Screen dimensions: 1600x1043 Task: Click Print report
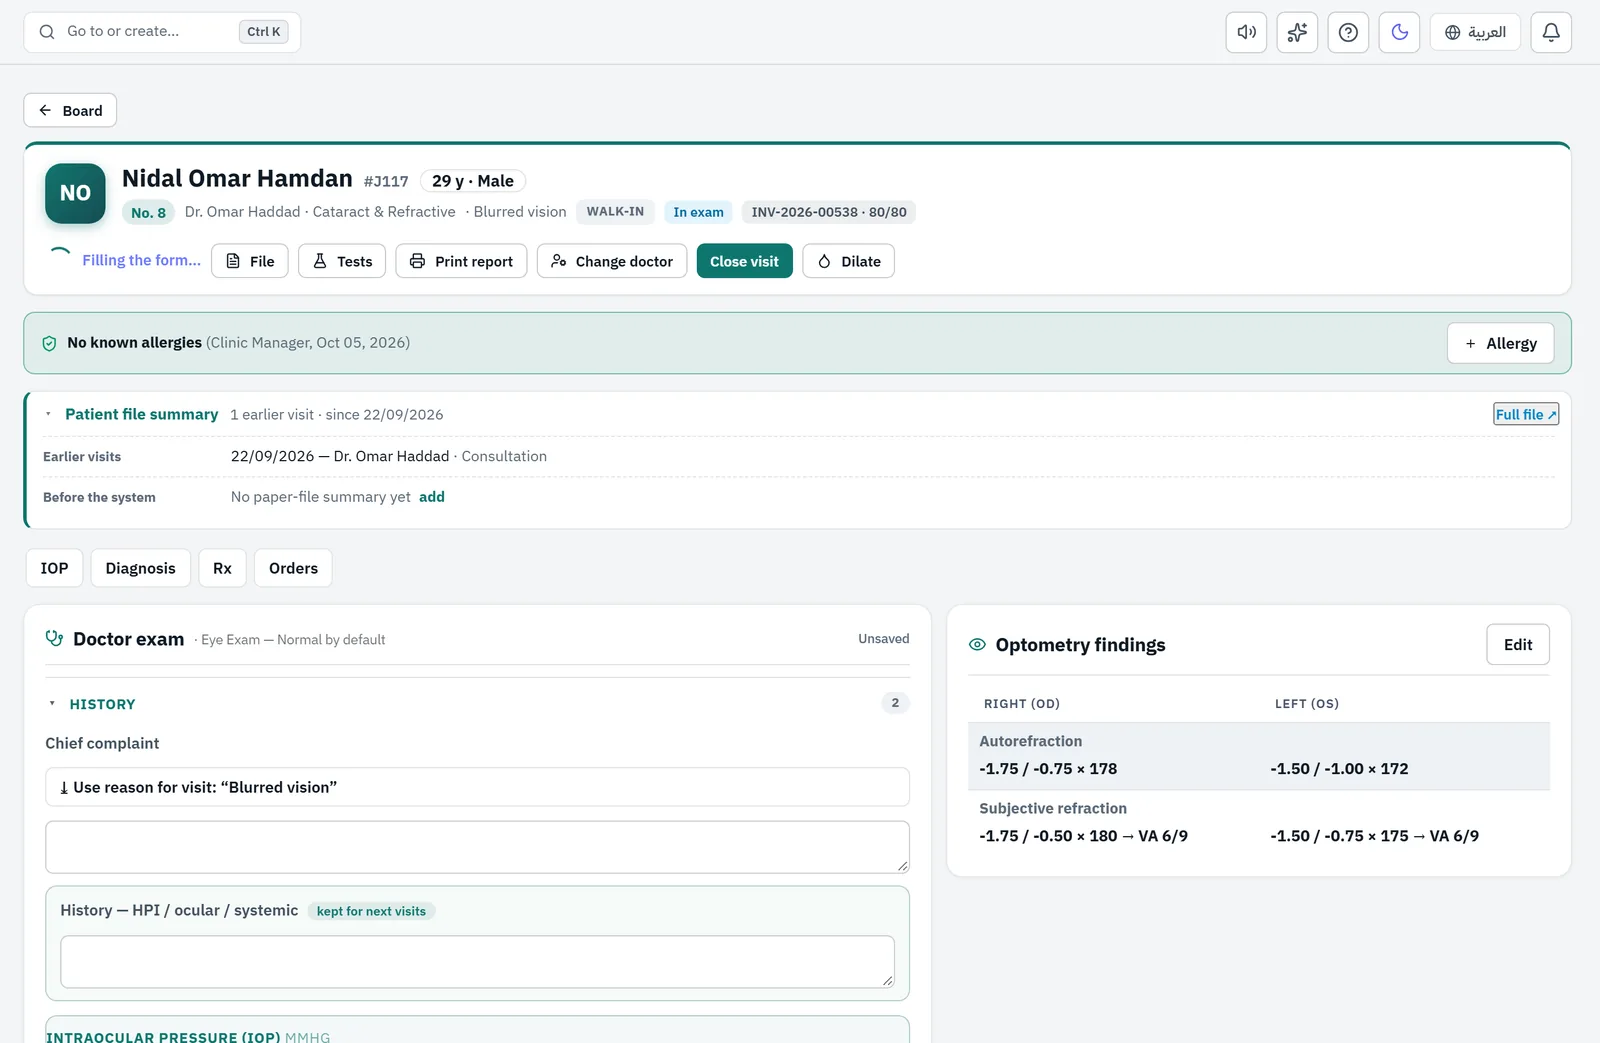[461, 261]
